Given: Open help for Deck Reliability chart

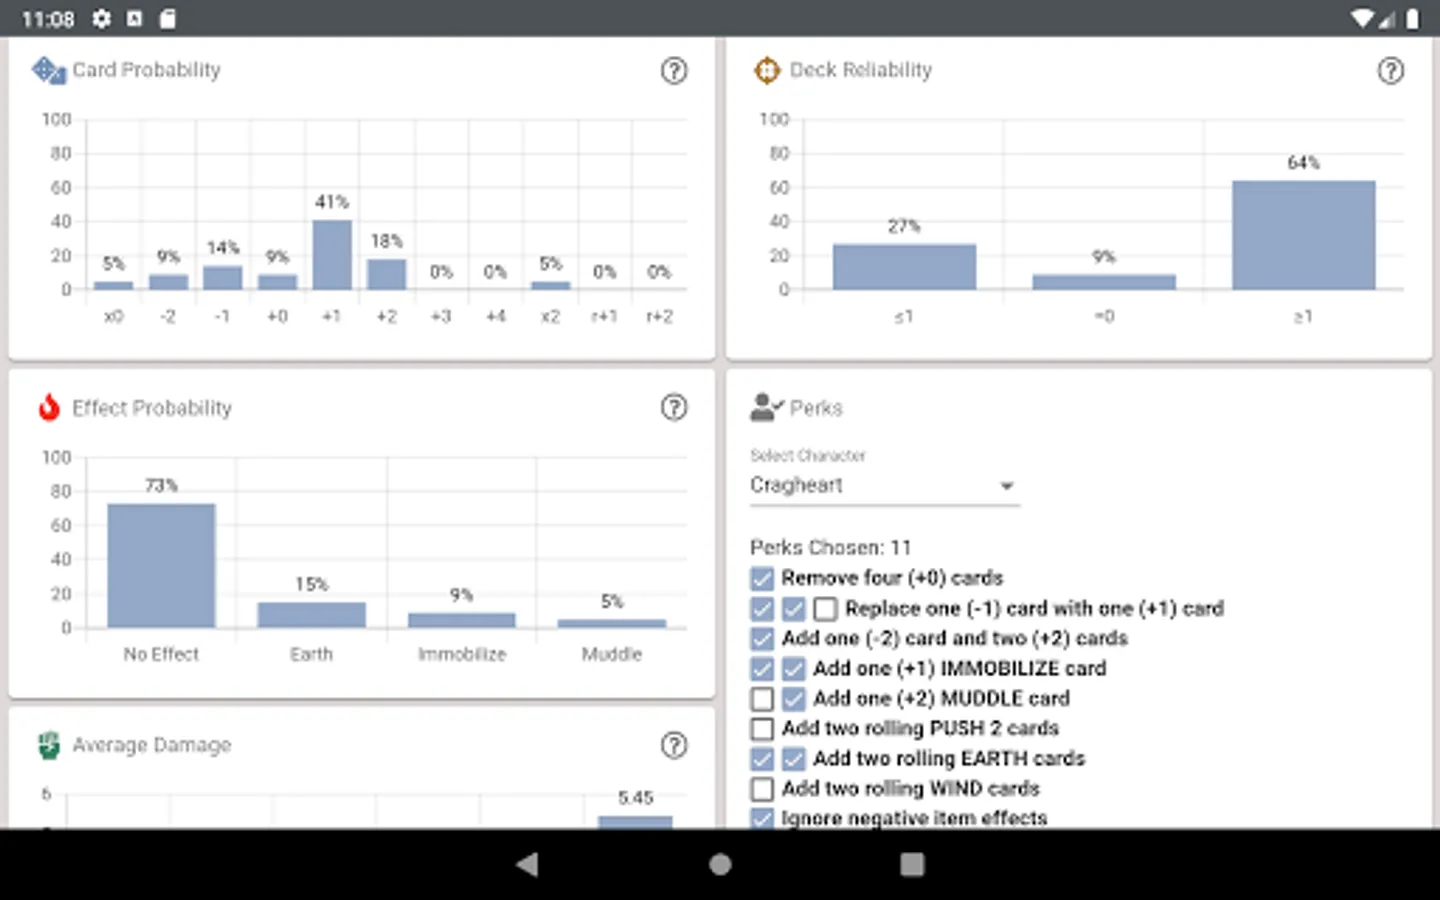Looking at the screenshot, I should click(x=1390, y=70).
